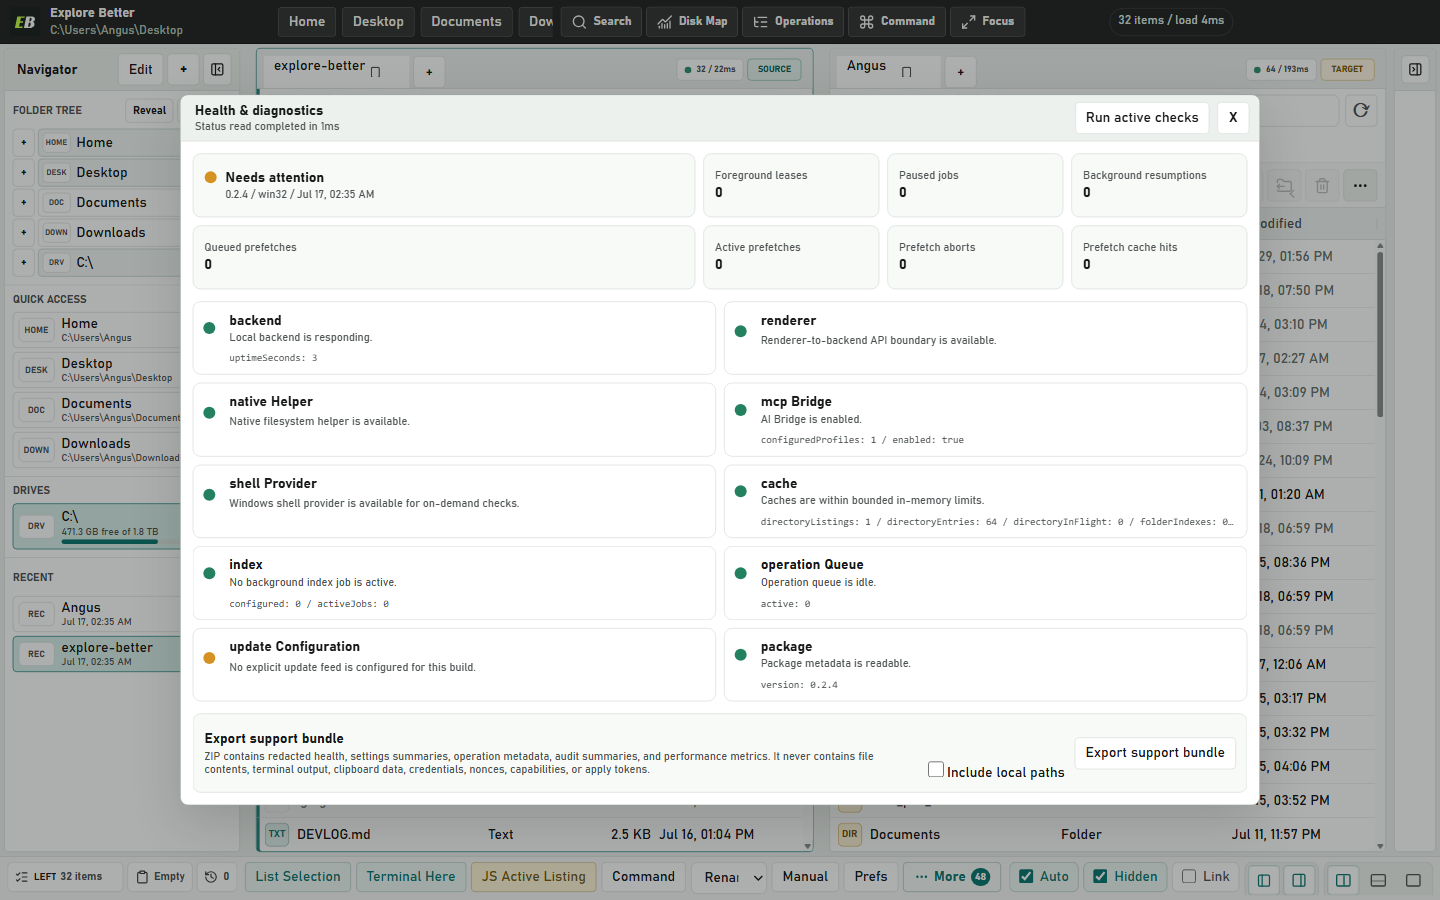Check Include local paths option
Viewport: 1440px width, 900px height.
click(936, 770)
